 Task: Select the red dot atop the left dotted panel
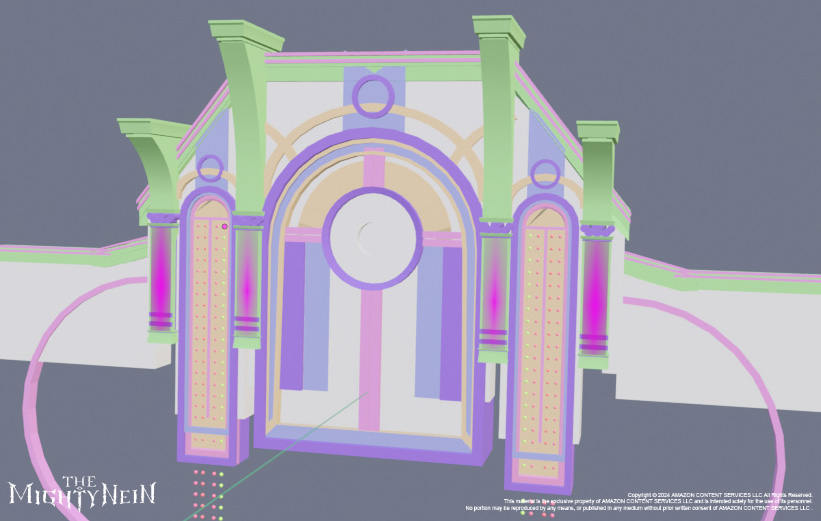[224, 227]
